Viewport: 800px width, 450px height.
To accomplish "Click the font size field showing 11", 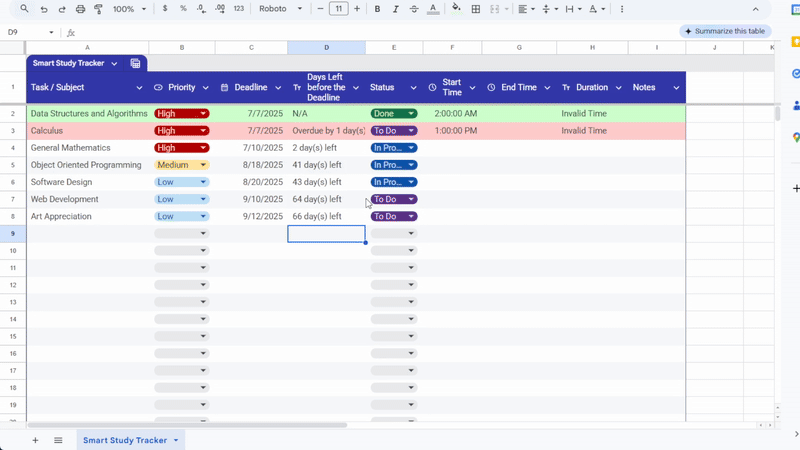I will tap(339, 9).
